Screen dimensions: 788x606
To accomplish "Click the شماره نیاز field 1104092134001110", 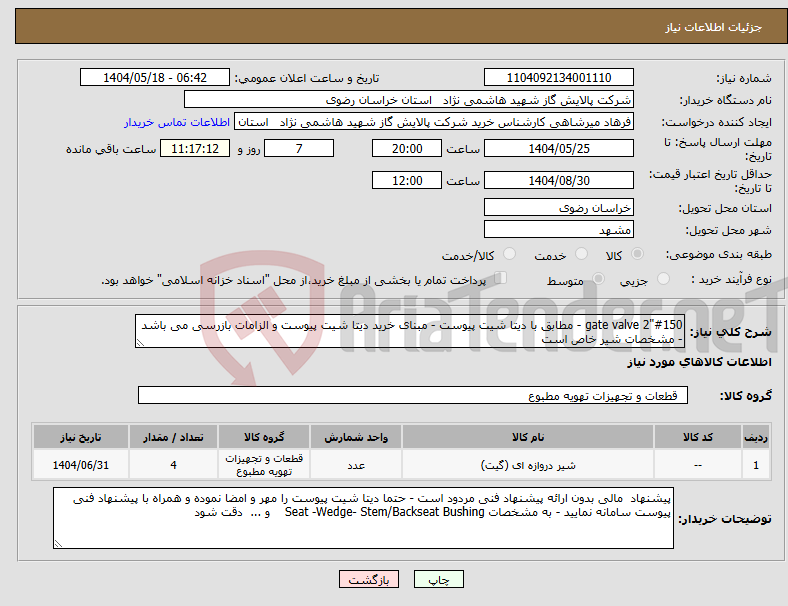I will (558, 77).
